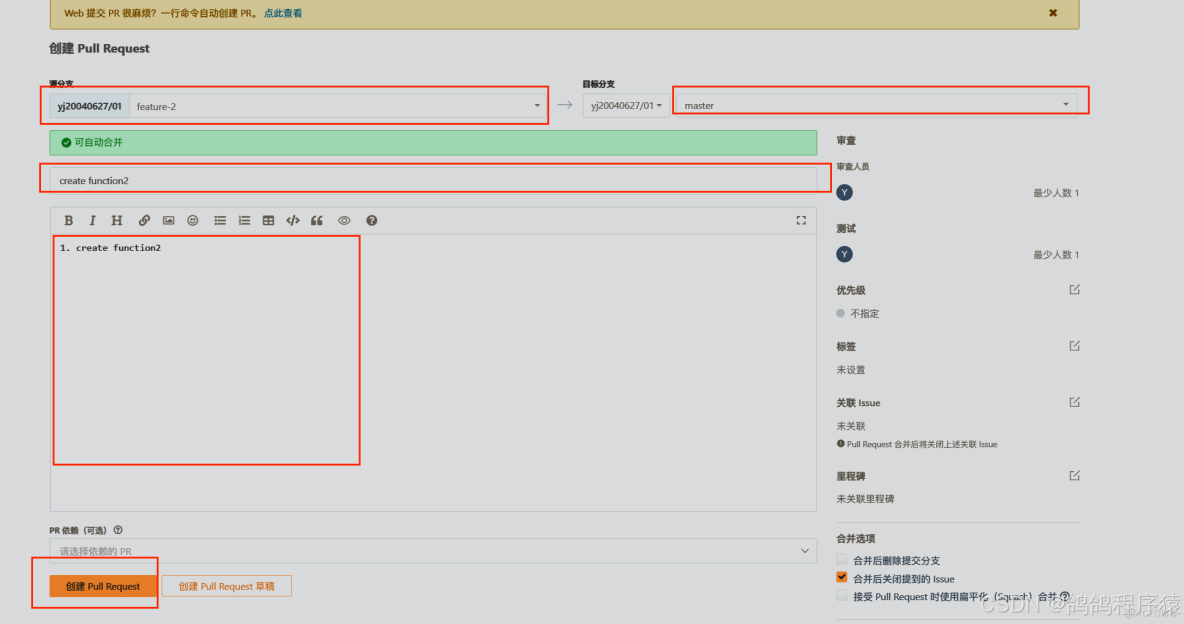Close the yellow notification banner
Screen dimensions: 1184x624
point(1053,13)
